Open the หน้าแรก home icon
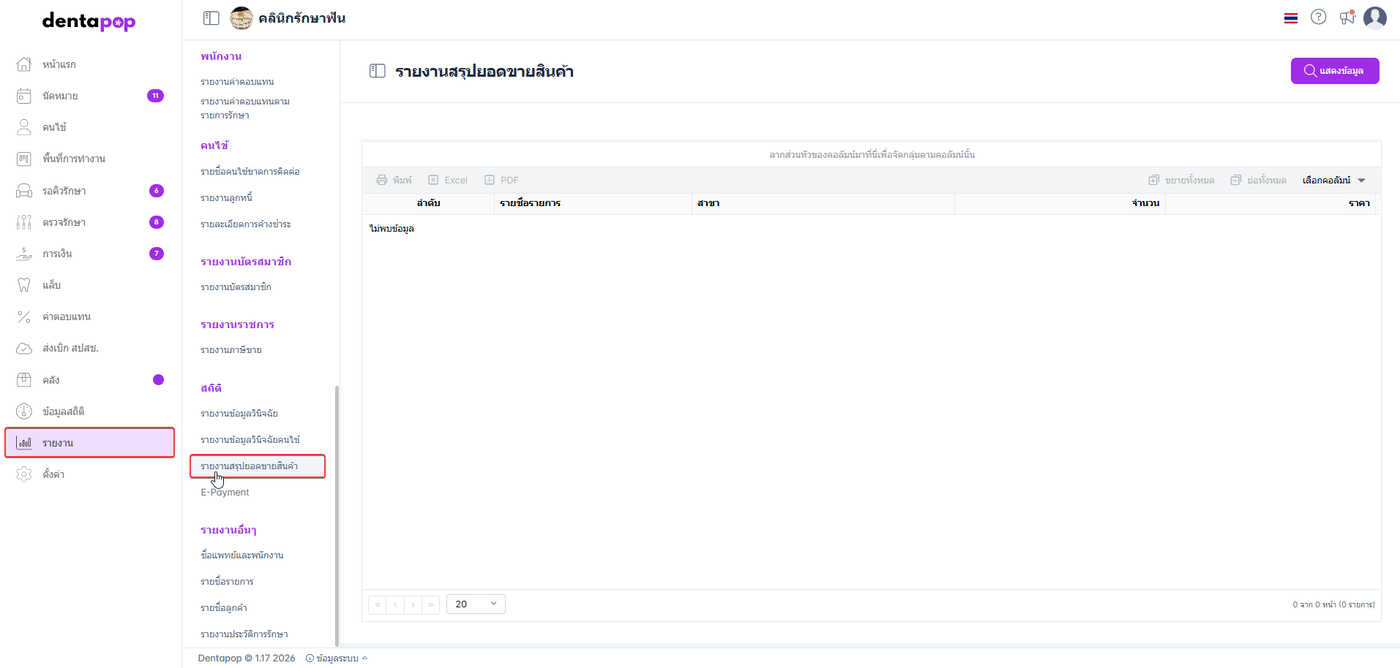The width and height of the screenshot is (1400, 668). tap(25, 64)
